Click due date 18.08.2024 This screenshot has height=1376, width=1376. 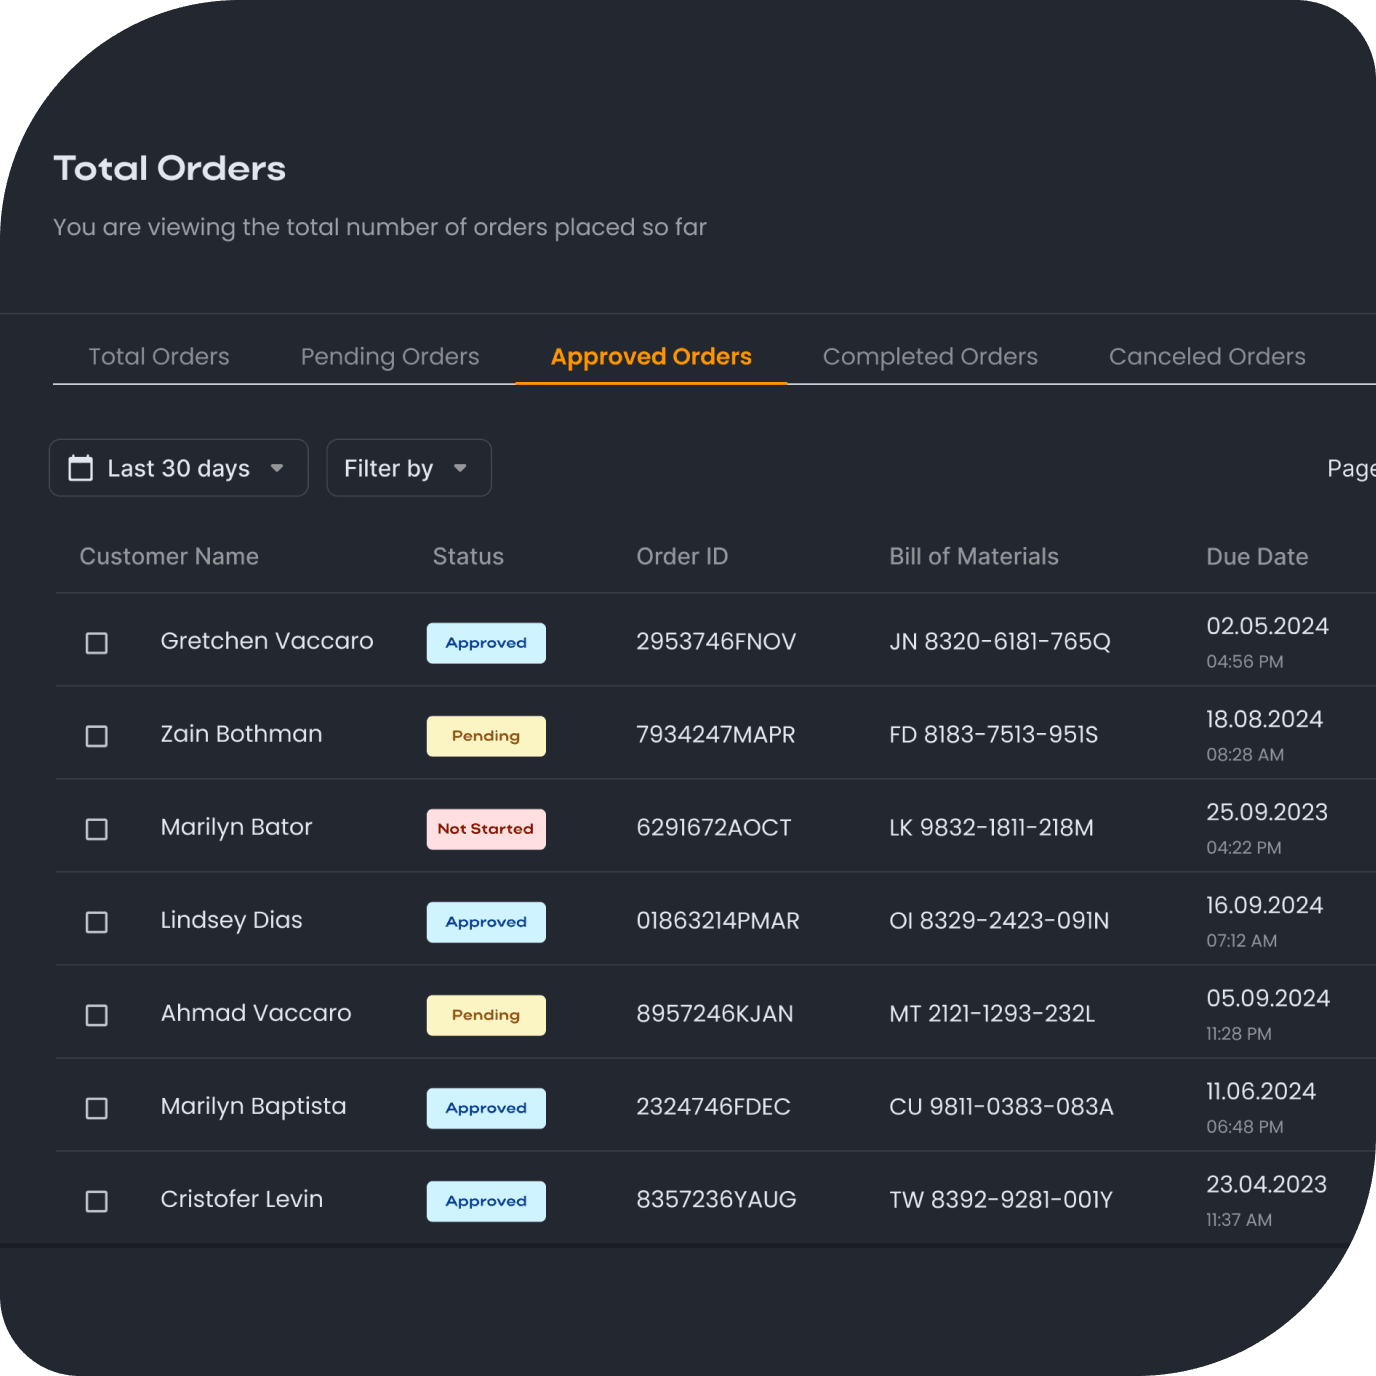tap(1265, 719)
